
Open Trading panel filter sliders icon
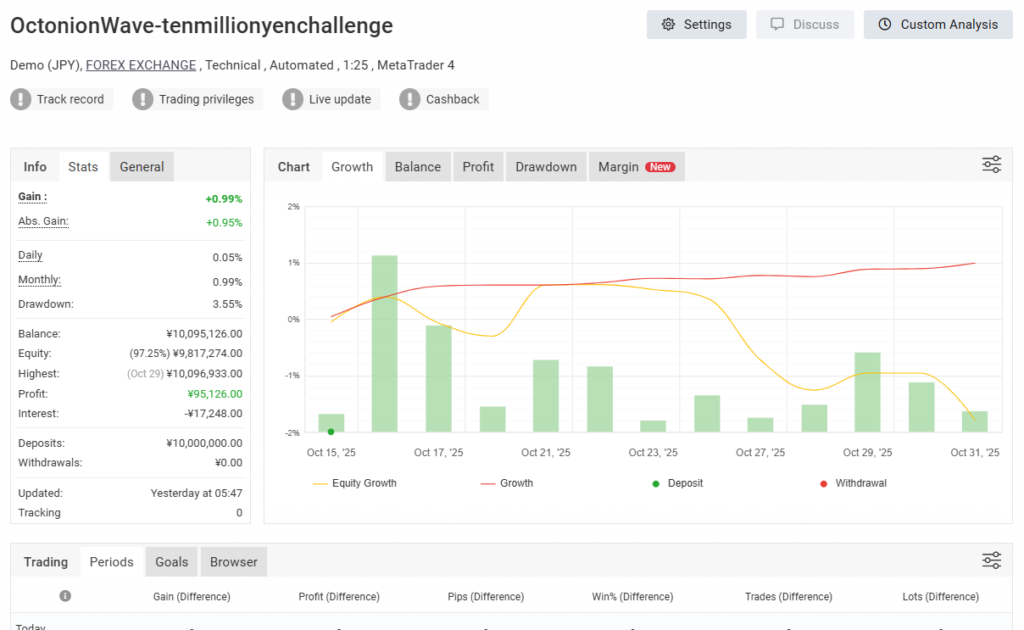click(991, 560)
